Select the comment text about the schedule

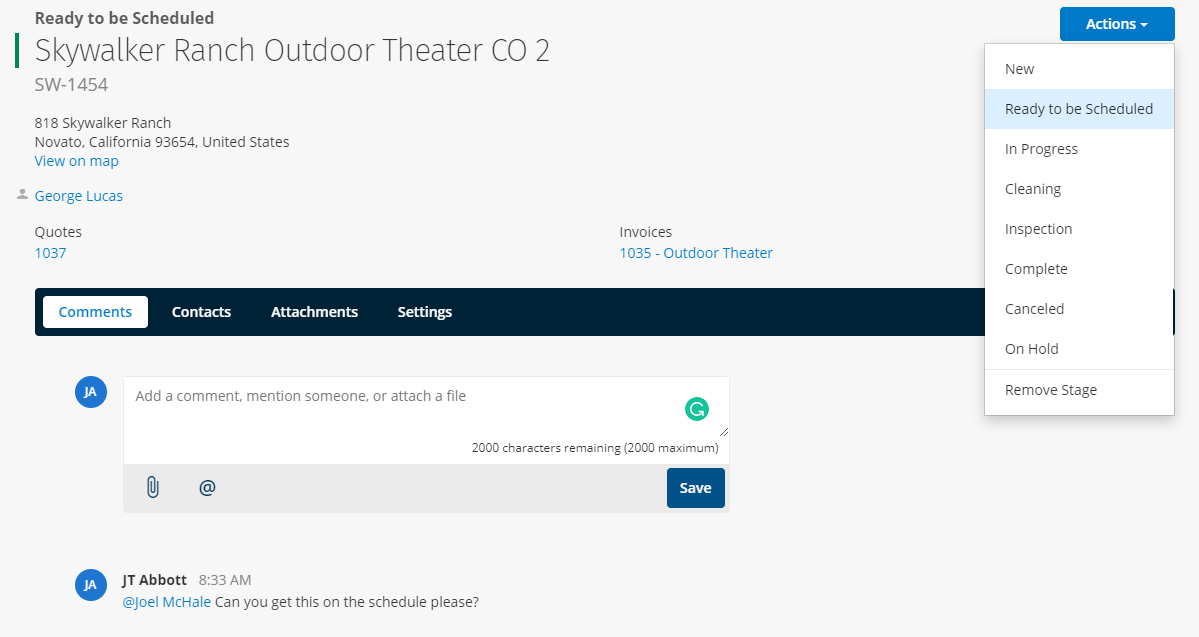346,602
